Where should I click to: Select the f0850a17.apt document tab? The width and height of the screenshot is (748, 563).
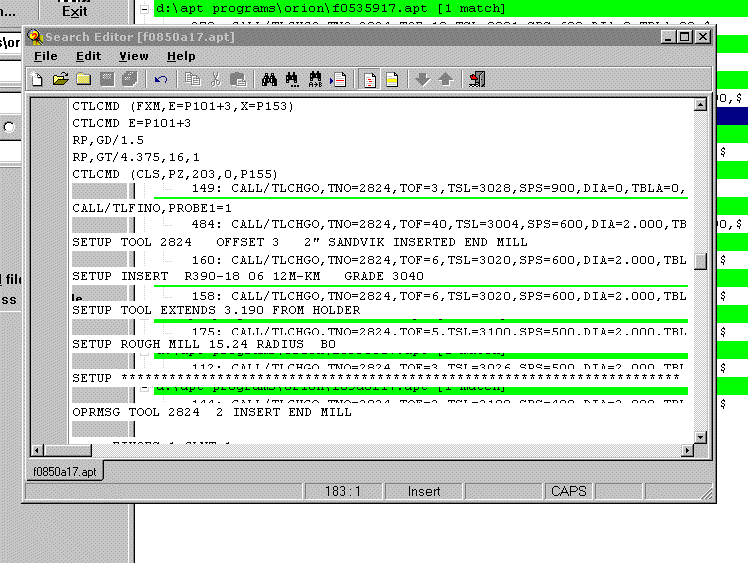click(x=62, y=471)
